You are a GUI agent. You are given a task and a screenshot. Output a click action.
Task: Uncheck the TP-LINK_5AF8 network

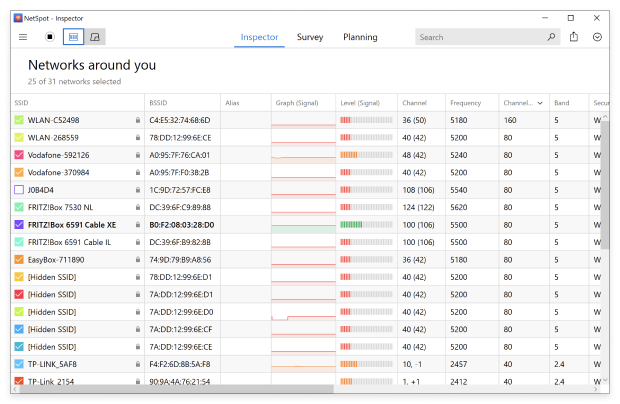(19, 364)
